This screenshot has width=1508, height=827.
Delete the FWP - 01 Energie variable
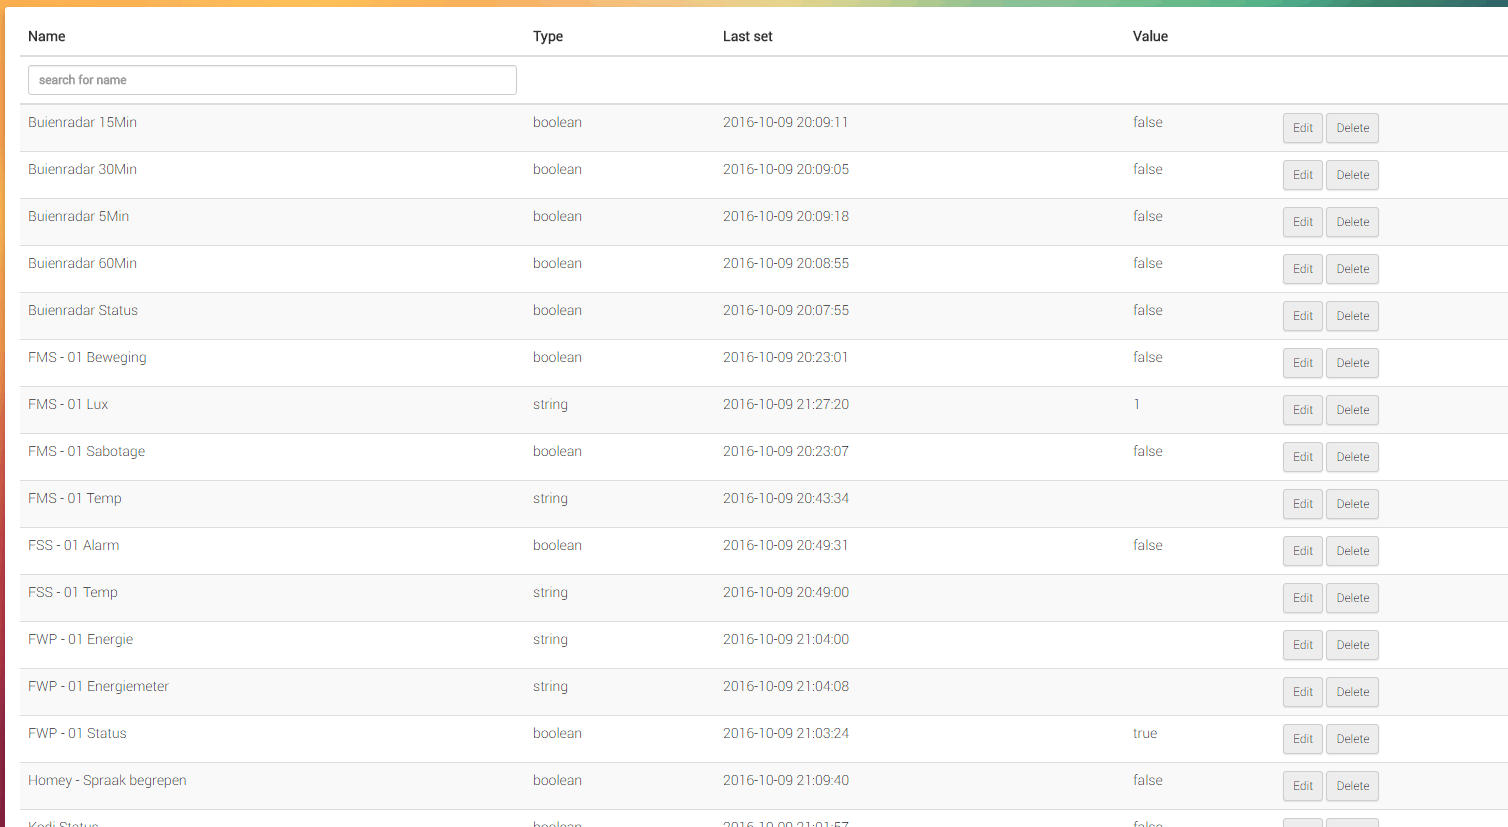pos(1353,645)
